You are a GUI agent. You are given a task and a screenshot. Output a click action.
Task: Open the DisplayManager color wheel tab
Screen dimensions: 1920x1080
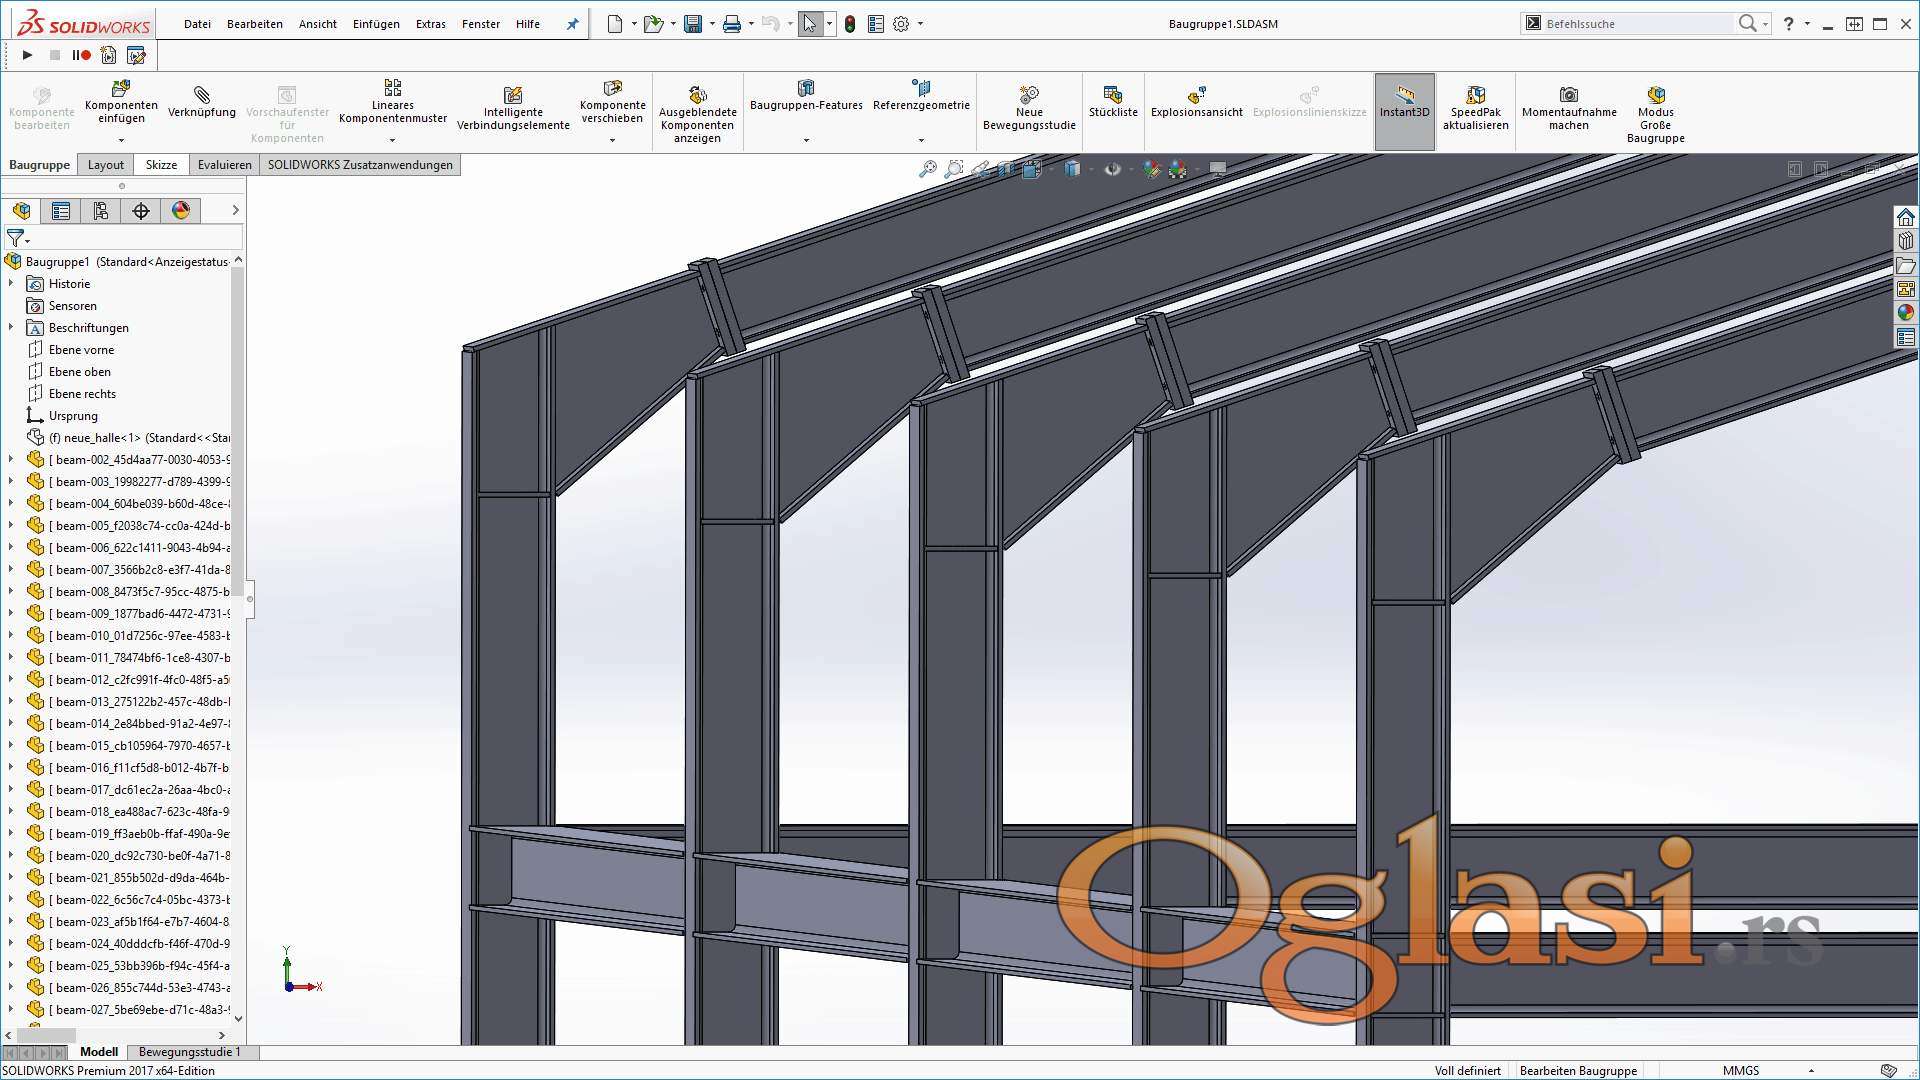[x=181, y=211]
